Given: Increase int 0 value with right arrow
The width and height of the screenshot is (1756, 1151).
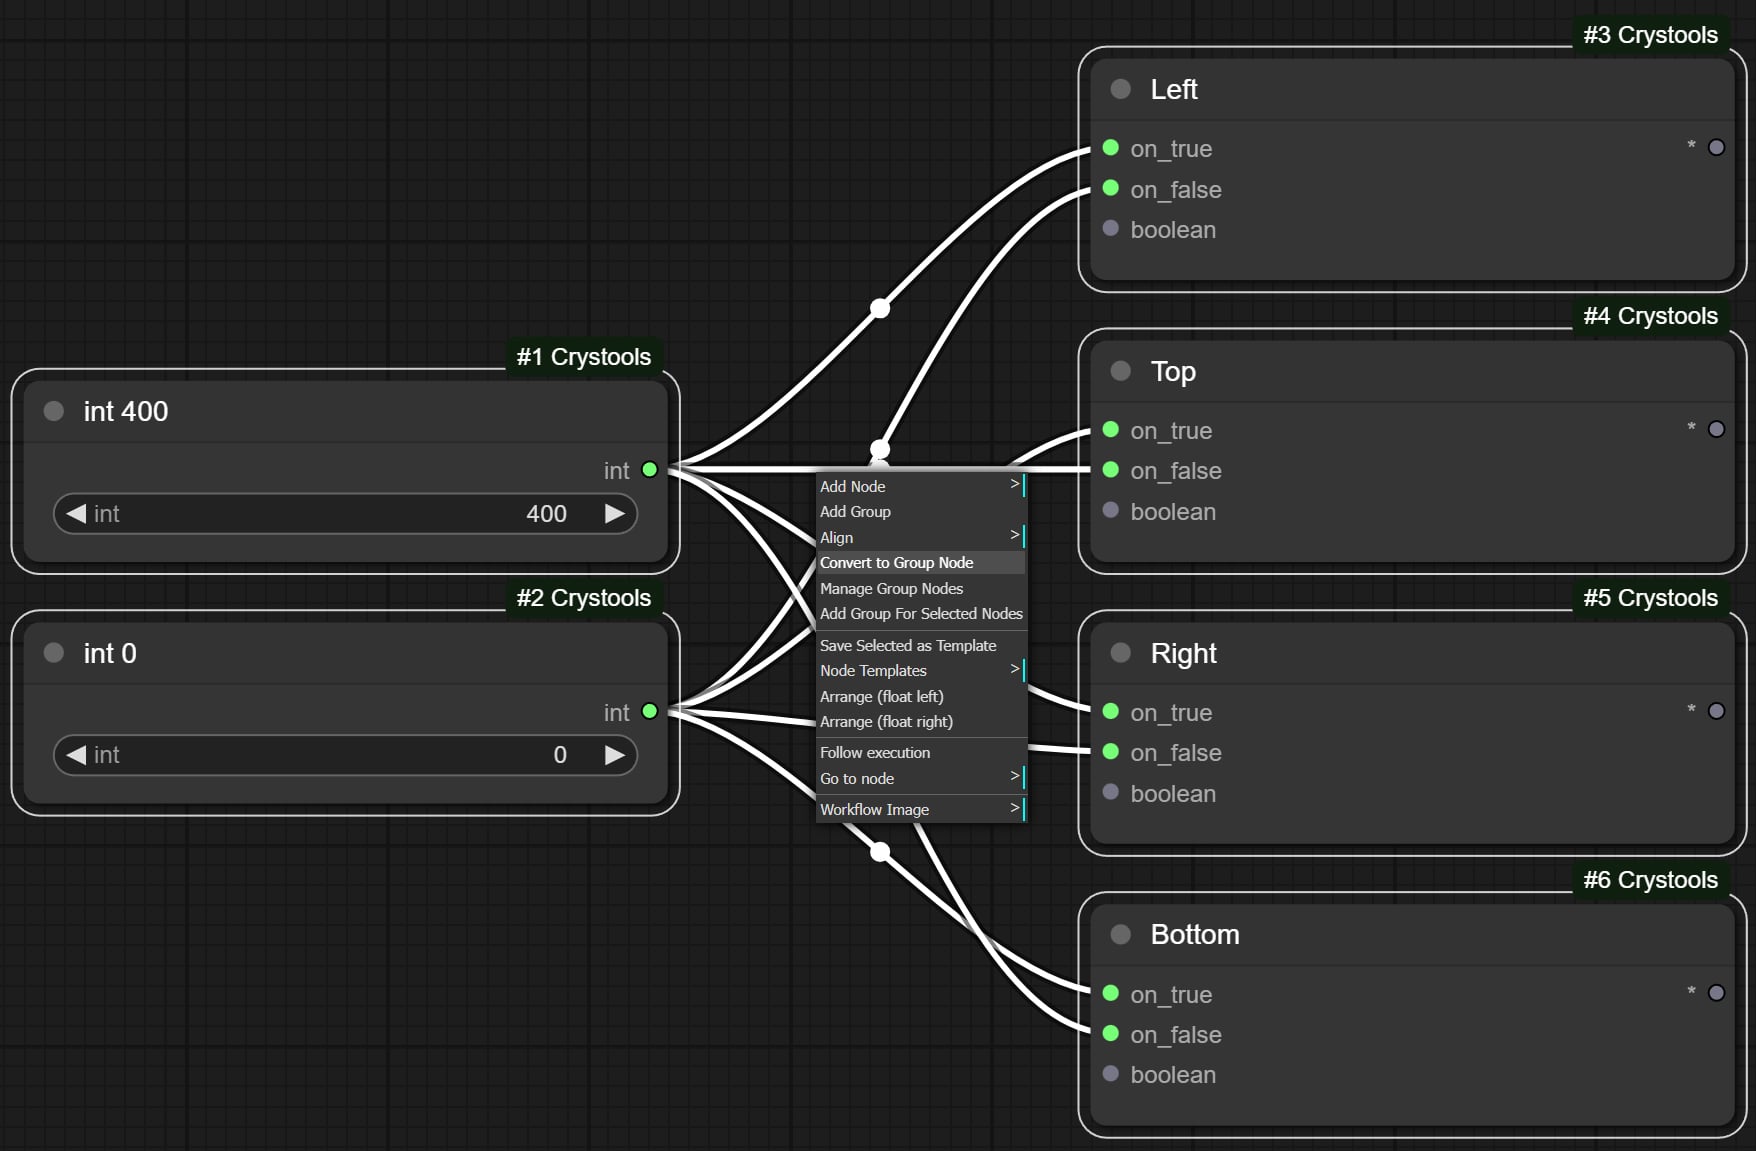Looking at the screenshot, I should 615,755.
